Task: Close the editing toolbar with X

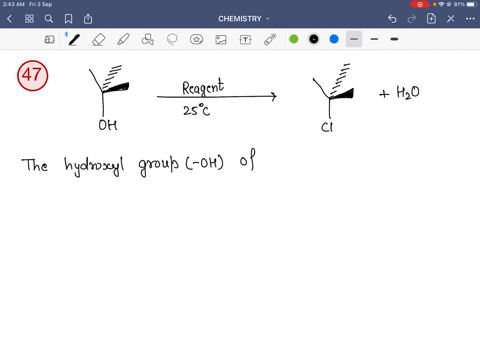Action: click(451, 19)
